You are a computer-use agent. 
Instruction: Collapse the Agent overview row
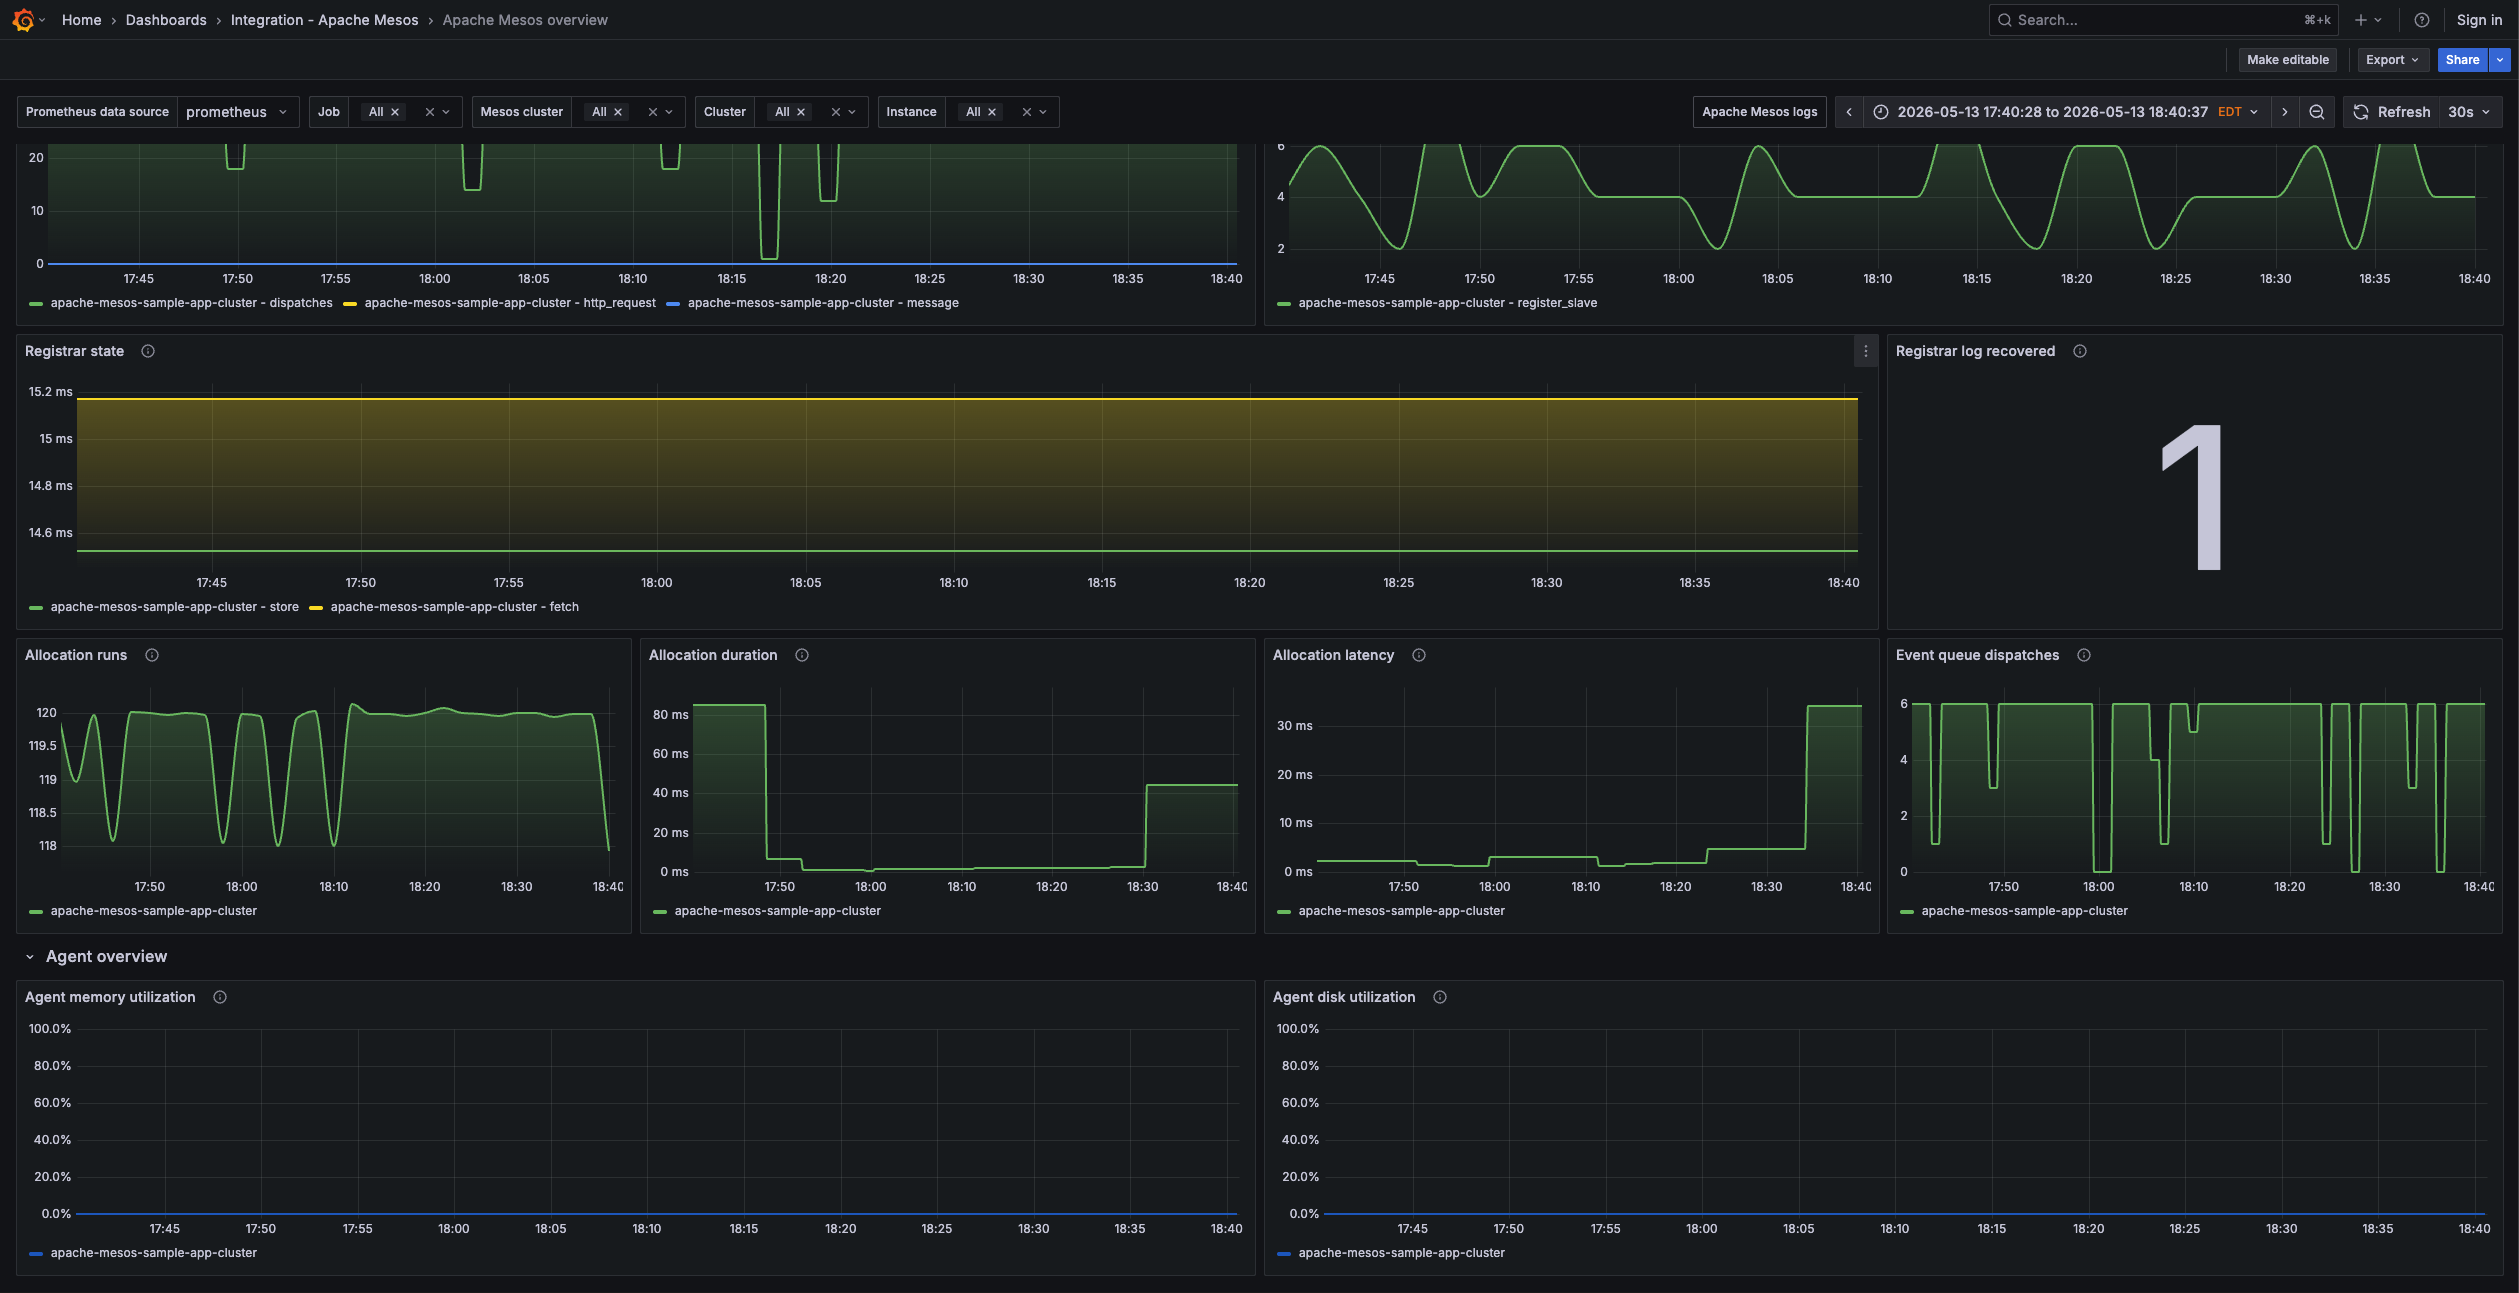tap(30, 957)
